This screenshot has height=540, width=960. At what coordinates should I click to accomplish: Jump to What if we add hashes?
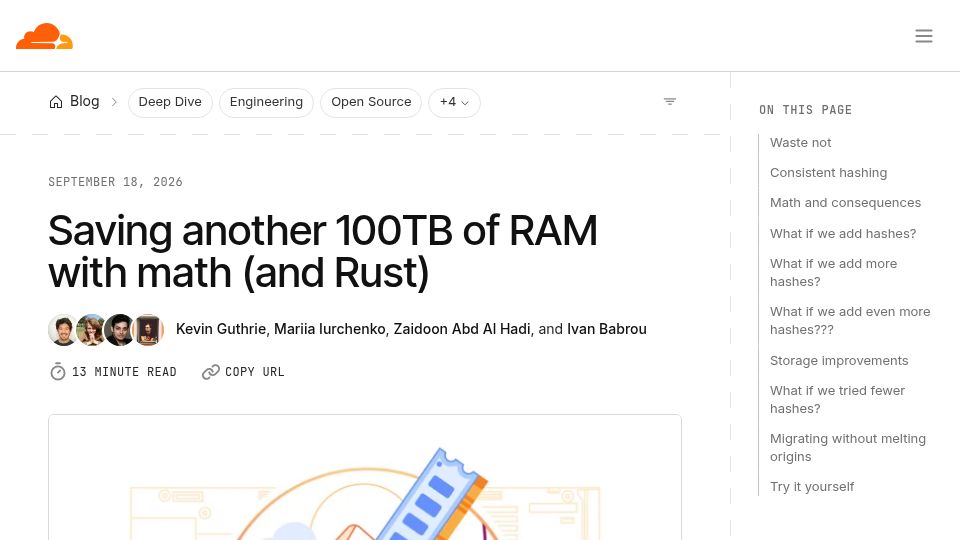[x=843, y=234]
